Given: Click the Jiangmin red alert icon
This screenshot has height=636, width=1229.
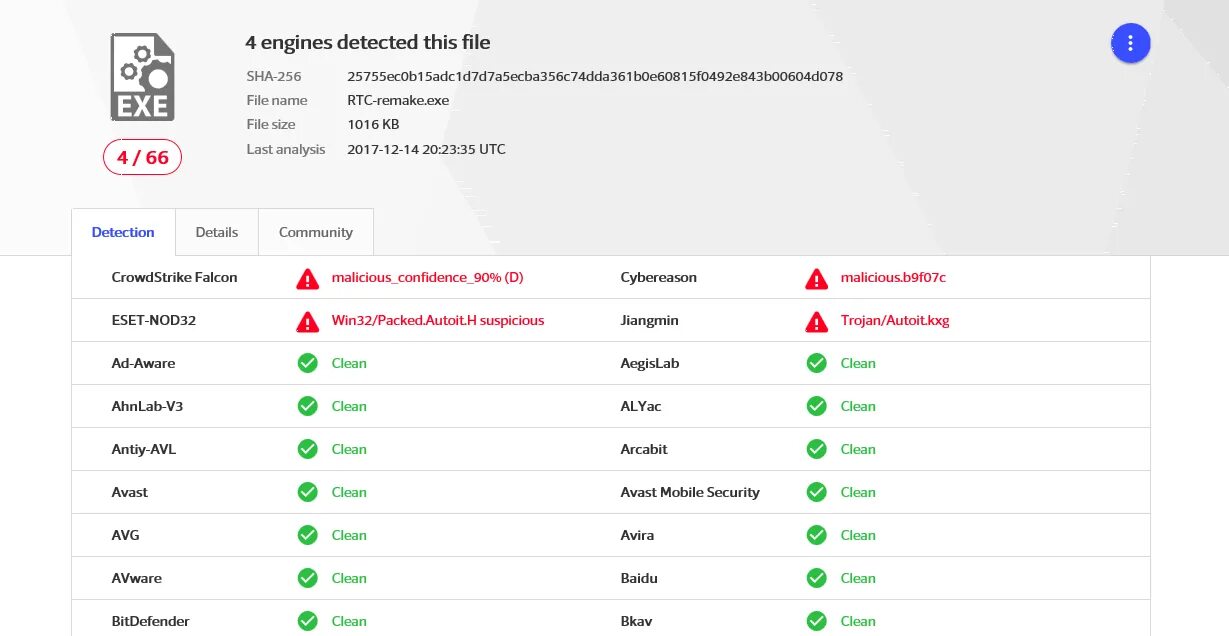Looking at the screenshot, I should pyautogui.click(x=816, y=321).
